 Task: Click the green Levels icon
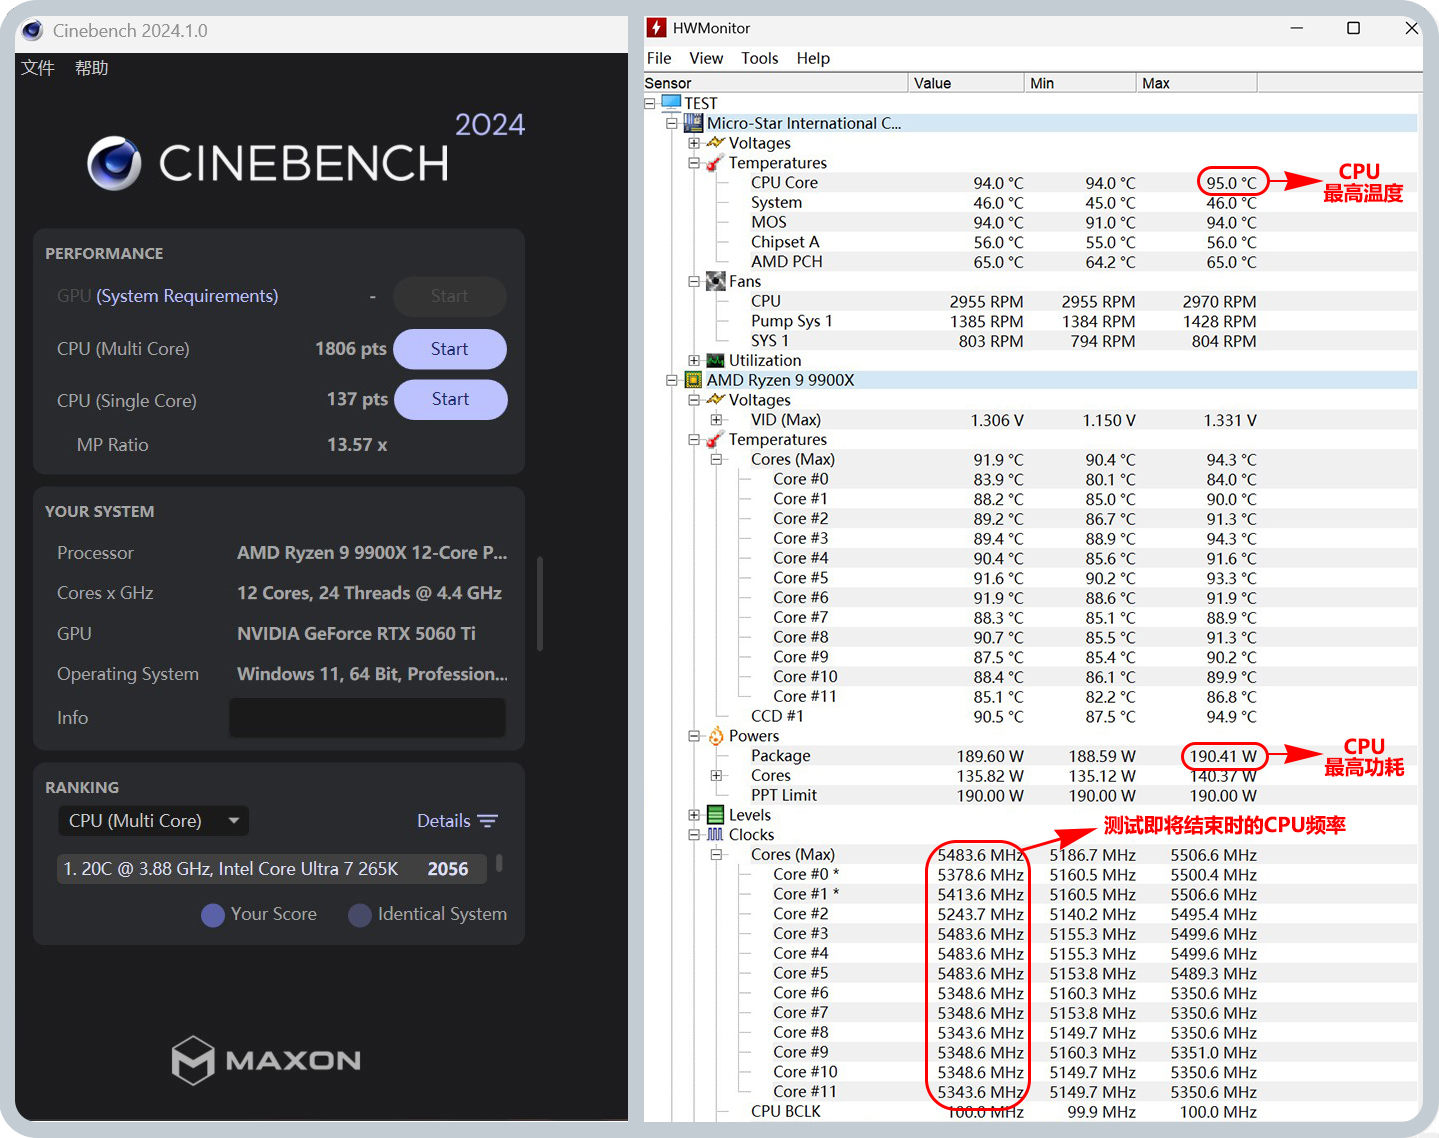click(715, 815)
